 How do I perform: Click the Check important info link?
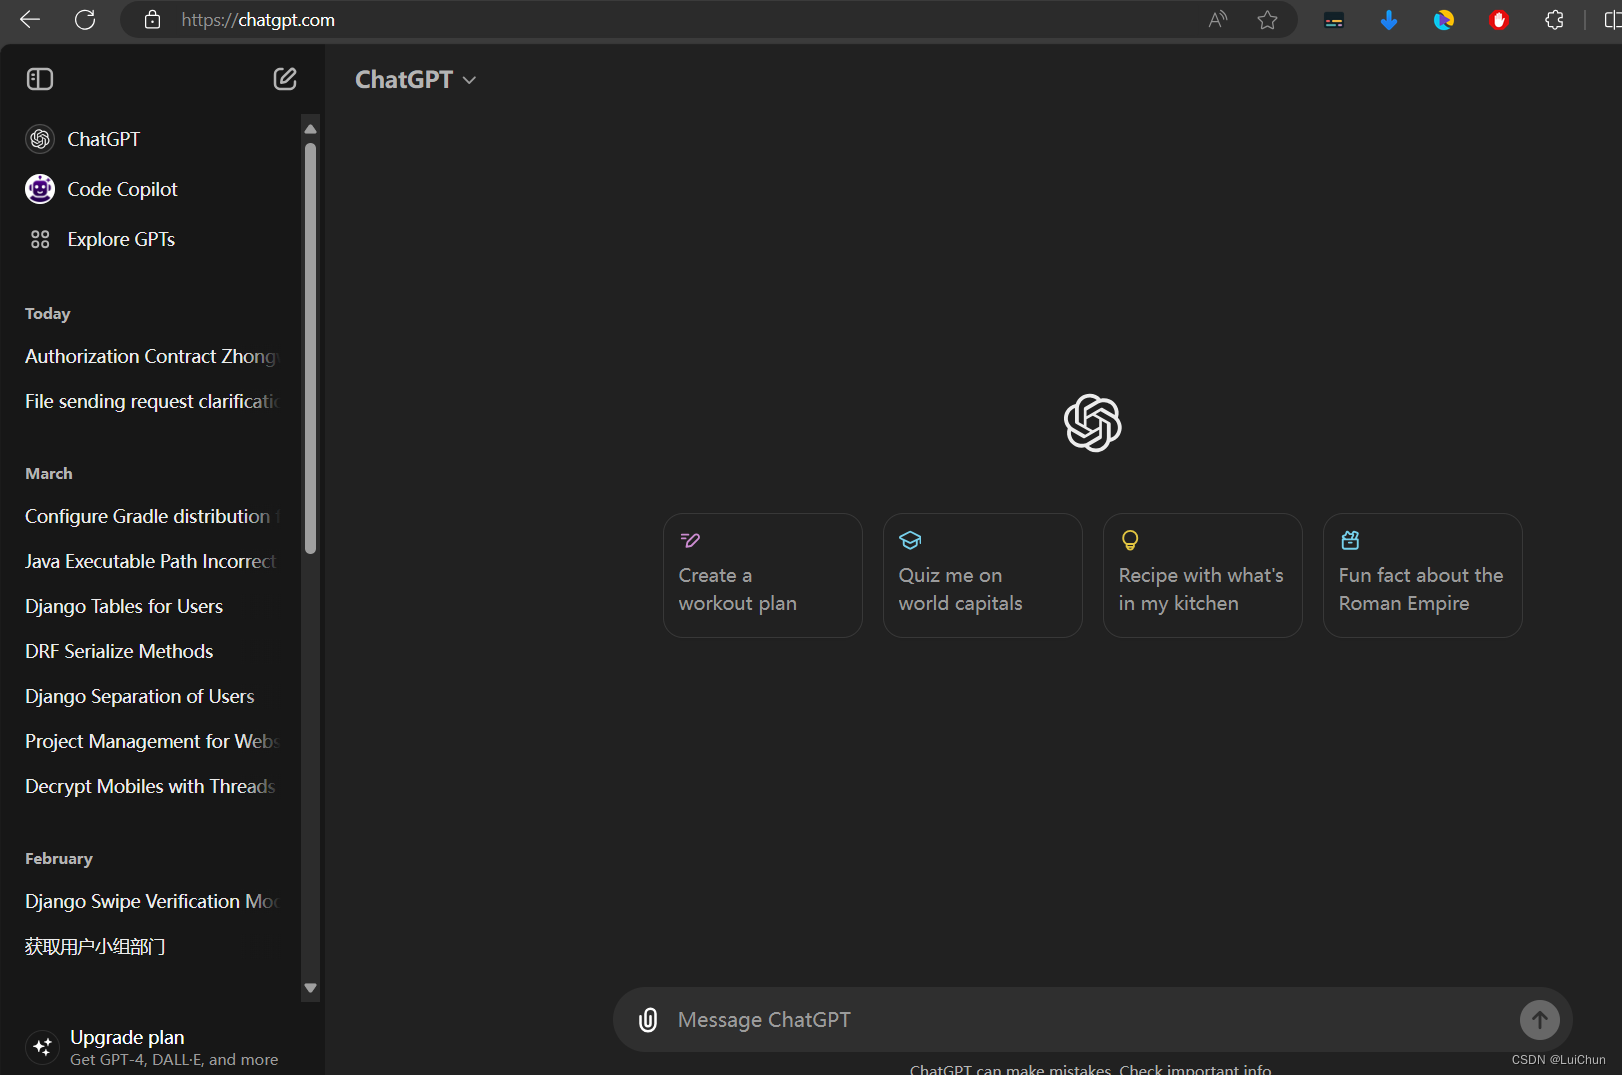pos(1195,1069)
